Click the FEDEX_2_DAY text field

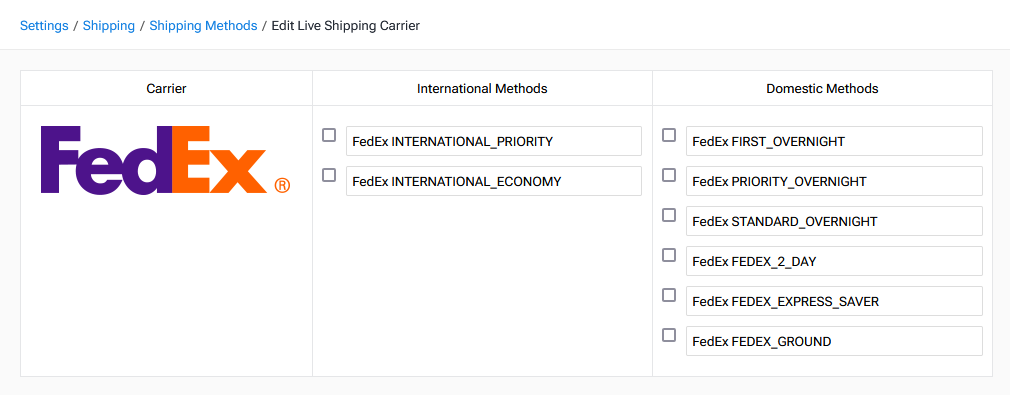tap(834, 261)
